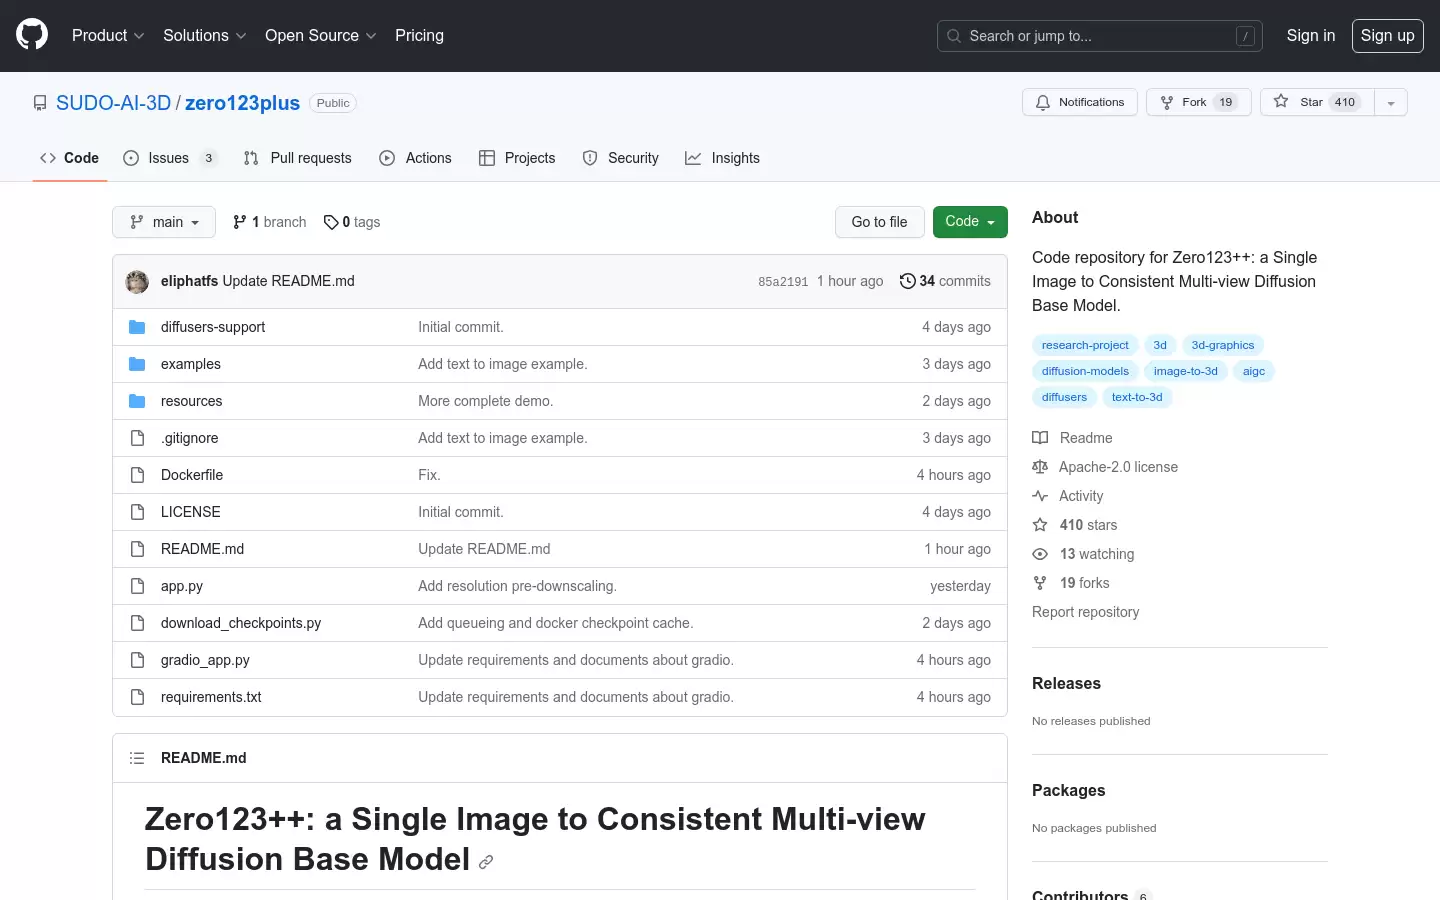
Task: Focus the Search or jump to field
Action: click(x=1100, y=36)
